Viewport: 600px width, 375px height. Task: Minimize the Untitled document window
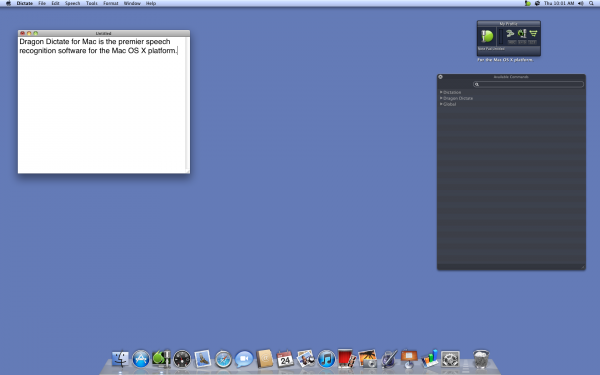point(29,33)
